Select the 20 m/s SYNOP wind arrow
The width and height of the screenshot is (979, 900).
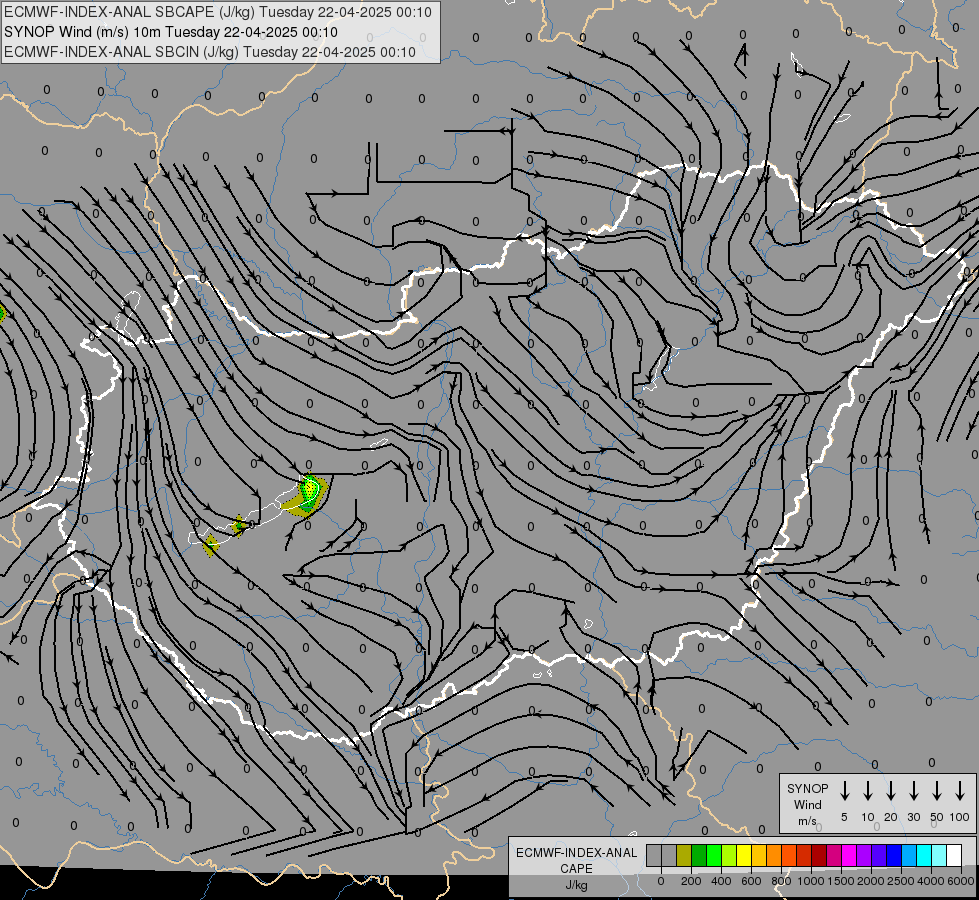(x=890, y=791)
